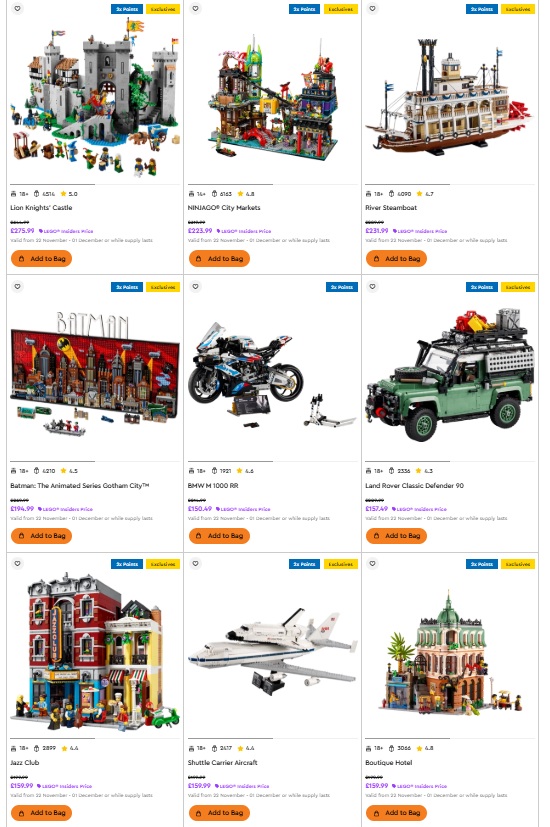
Task: Click the heart icon on Boutique Hotel
Action: click(x=372, y=563)
